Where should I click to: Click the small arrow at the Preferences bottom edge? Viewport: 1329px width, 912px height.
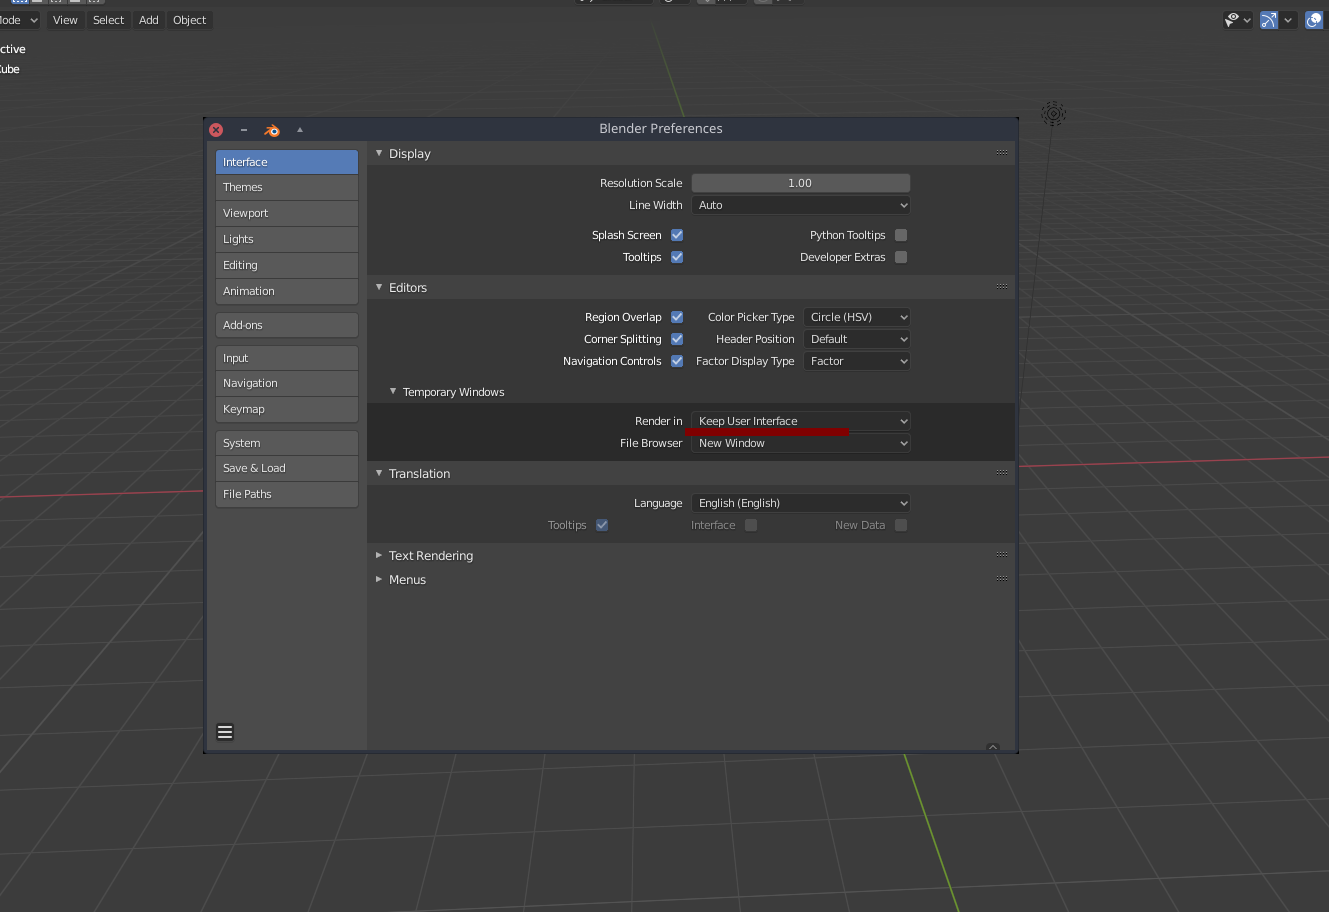tap(993, 747)
